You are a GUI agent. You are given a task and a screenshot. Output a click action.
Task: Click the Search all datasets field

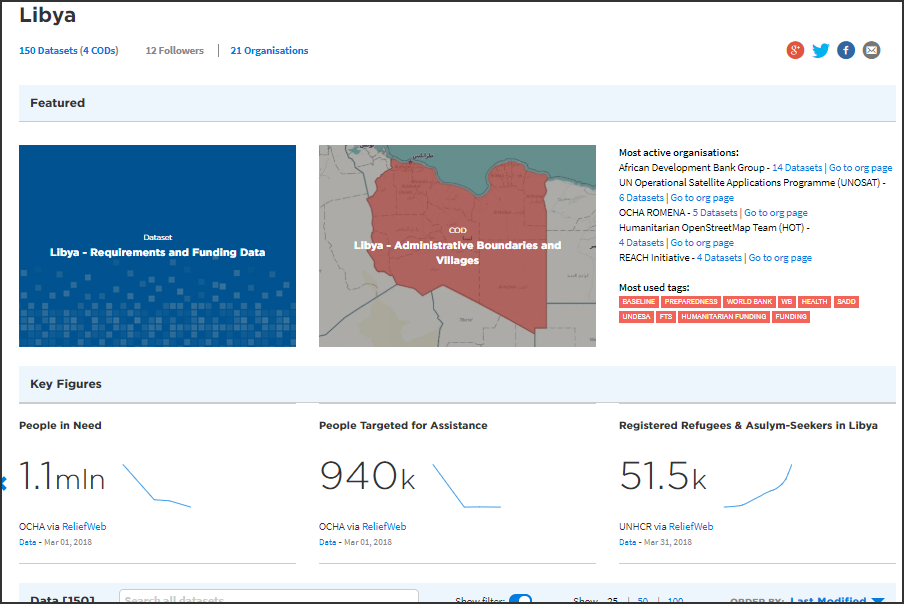coord(268,598)
